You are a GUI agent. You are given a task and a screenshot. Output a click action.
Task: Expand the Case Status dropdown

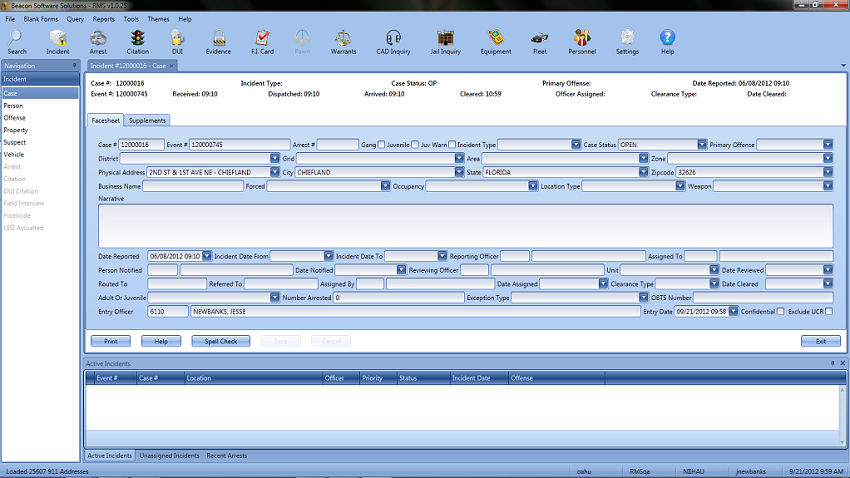click(x=703, y=145)
